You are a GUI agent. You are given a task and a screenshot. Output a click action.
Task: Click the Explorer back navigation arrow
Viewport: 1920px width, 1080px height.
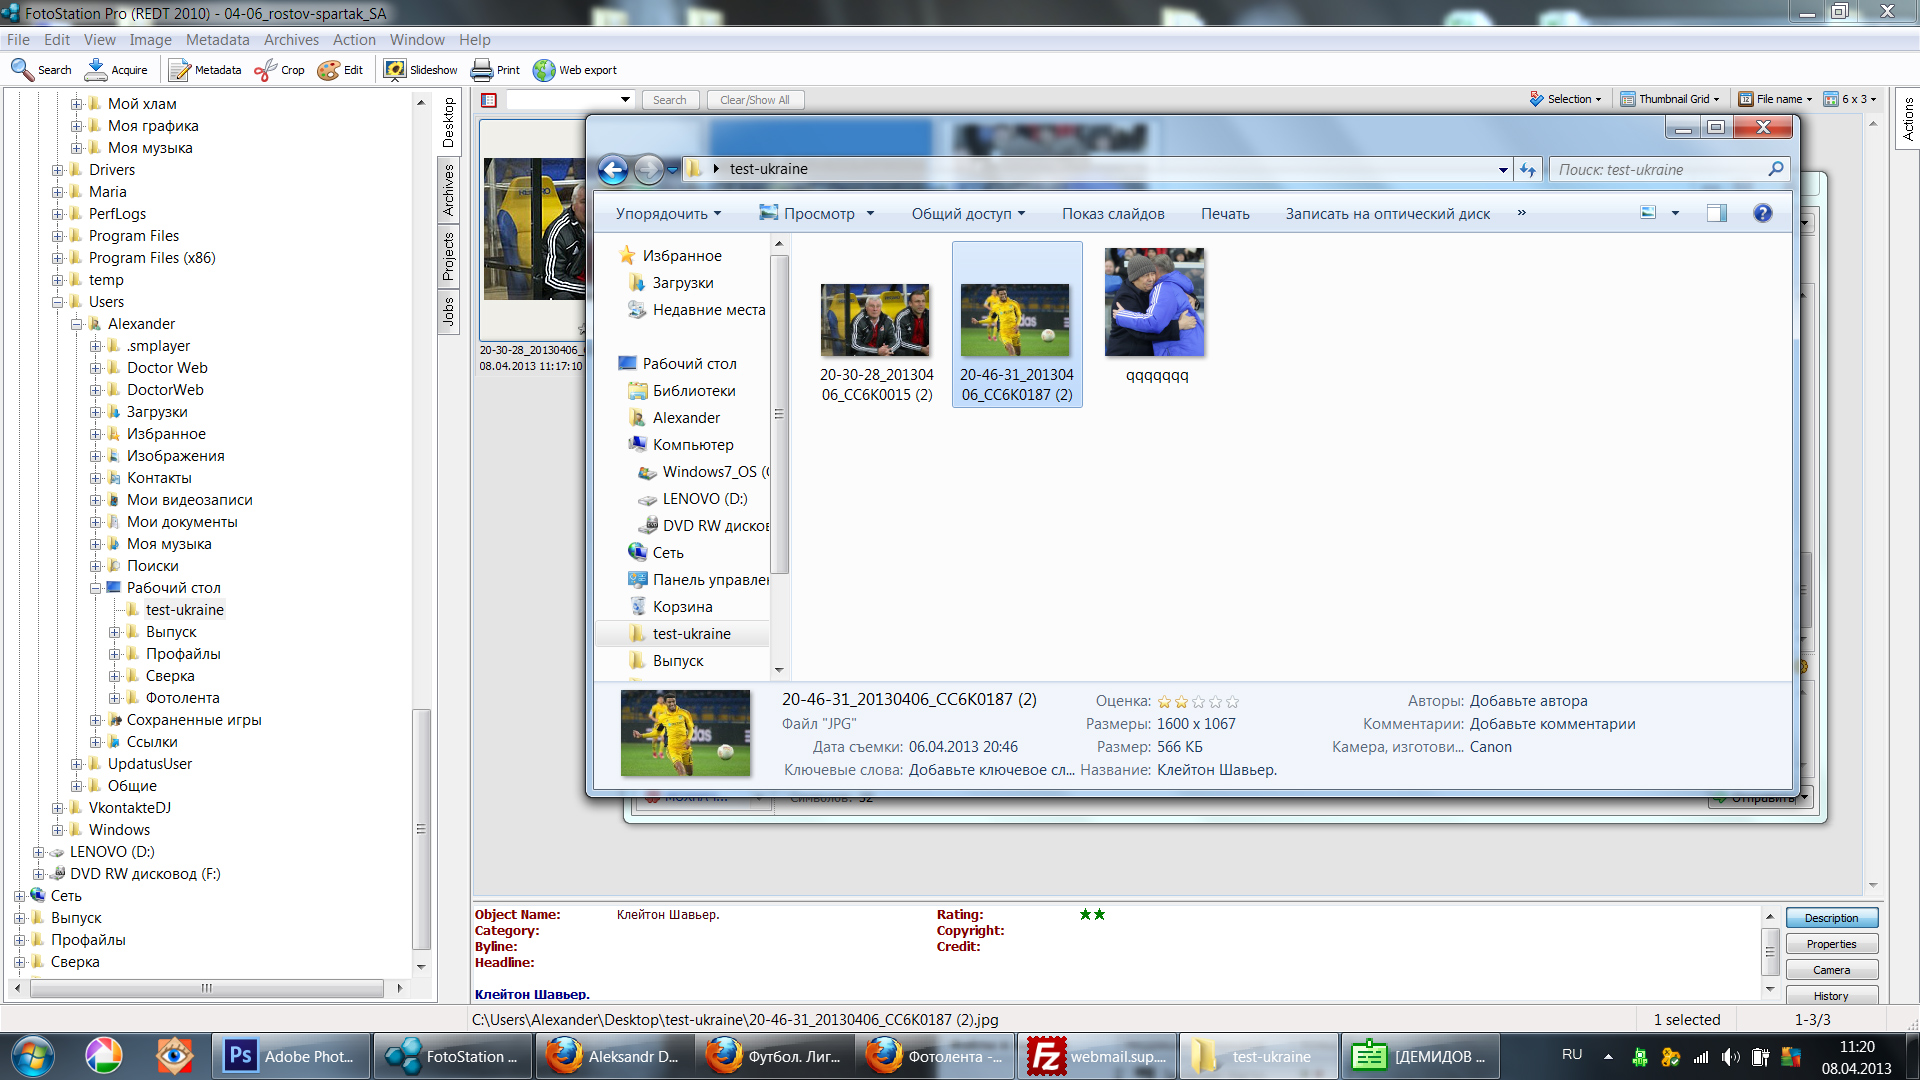613,170
